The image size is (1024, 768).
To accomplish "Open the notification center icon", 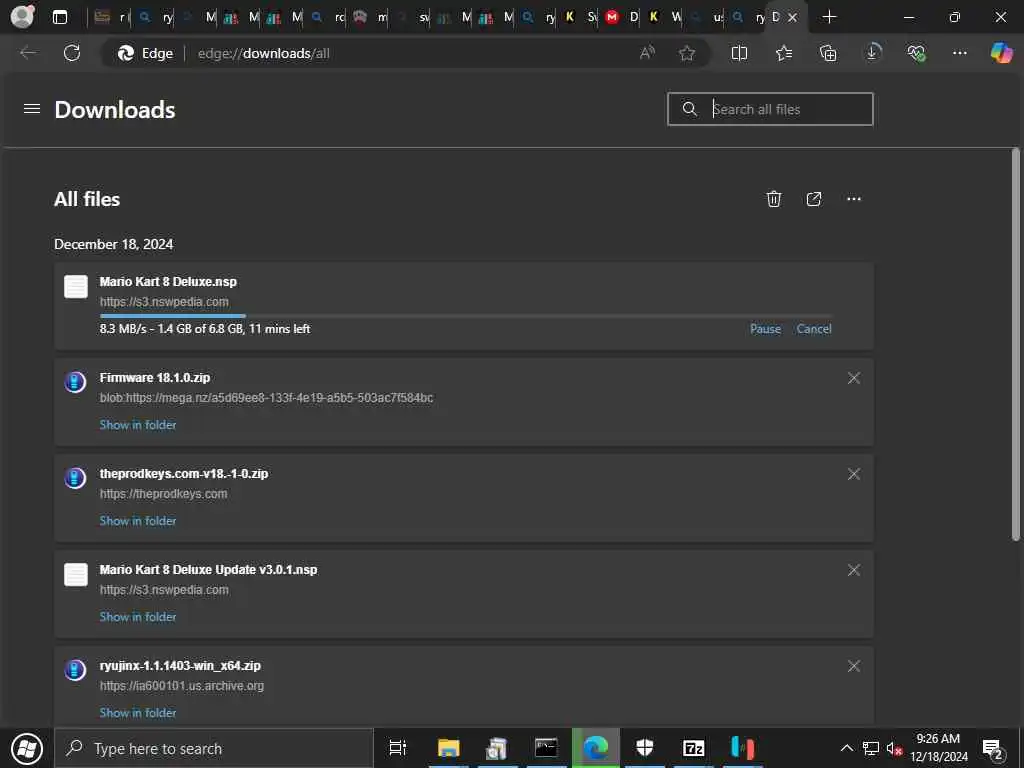I will 993,749.
